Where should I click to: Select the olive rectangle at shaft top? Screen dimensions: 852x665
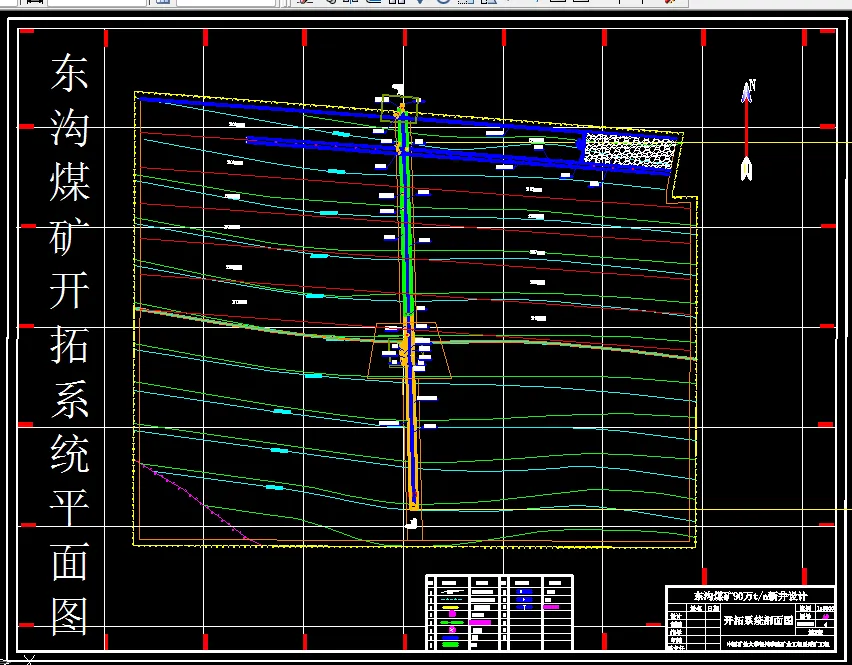[400, 109]
